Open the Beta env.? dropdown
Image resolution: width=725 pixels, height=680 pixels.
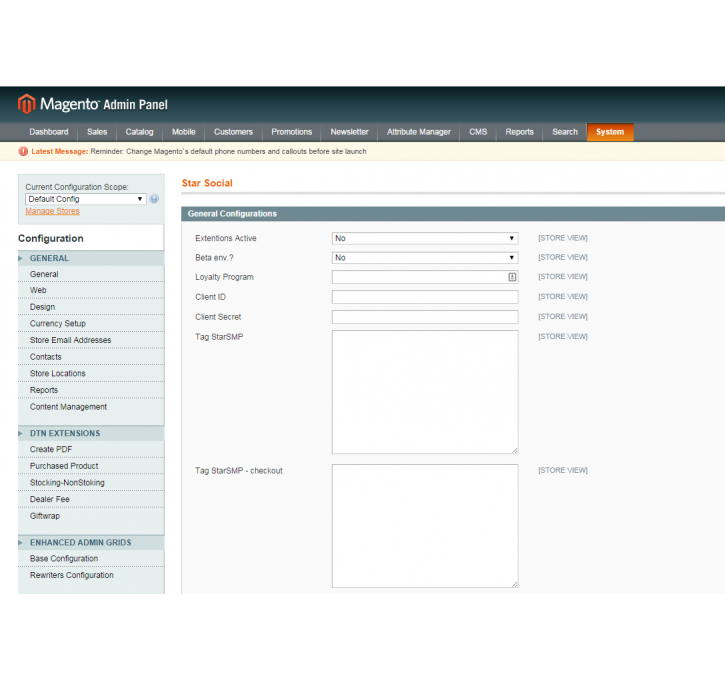point(424,257)
